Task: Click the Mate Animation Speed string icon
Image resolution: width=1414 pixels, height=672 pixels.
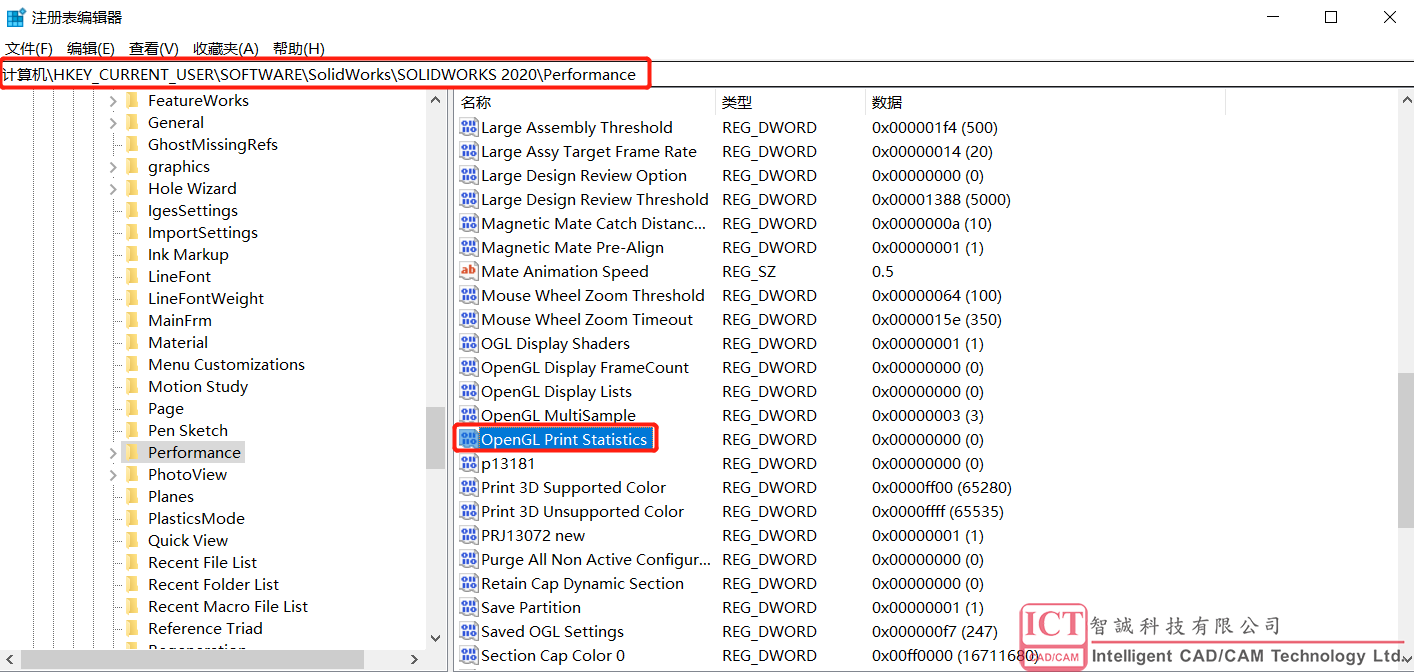Action: pyautogui.click(x=469, y=271)
